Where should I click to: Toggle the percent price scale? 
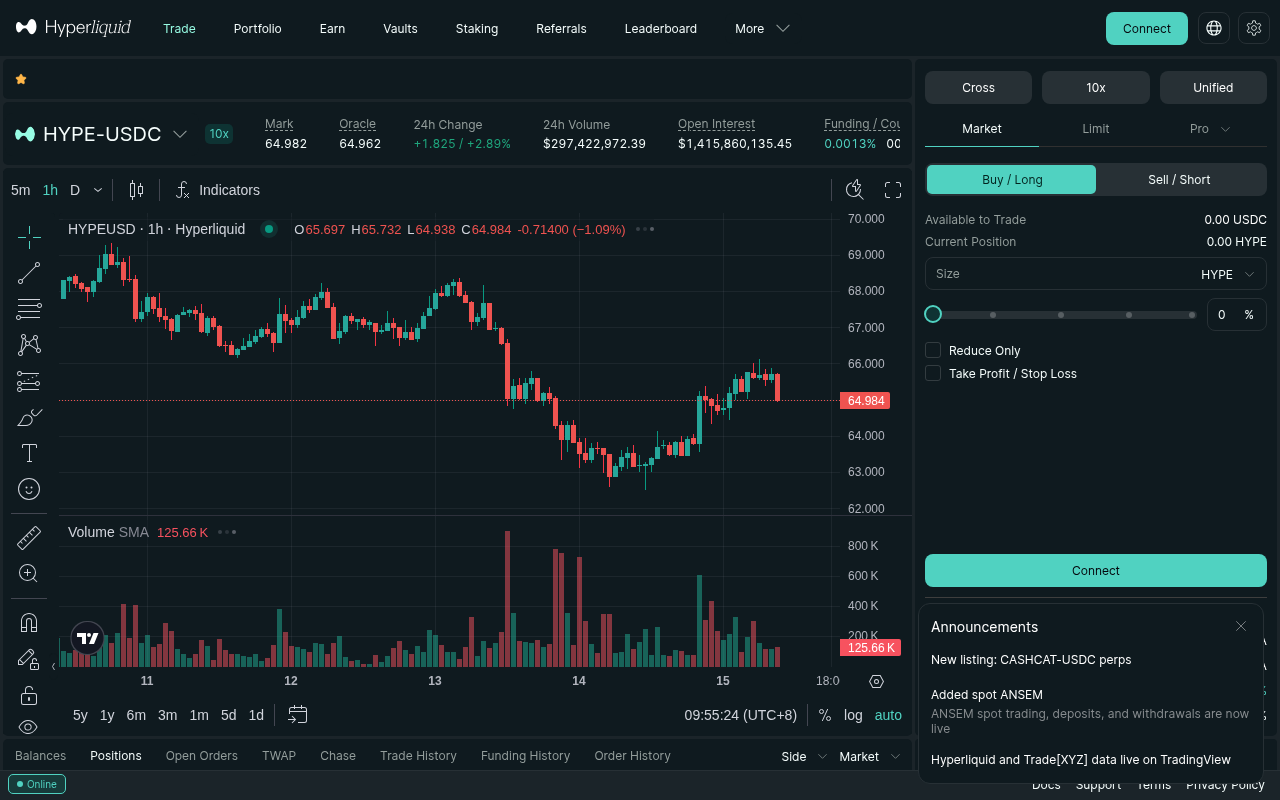825,715
